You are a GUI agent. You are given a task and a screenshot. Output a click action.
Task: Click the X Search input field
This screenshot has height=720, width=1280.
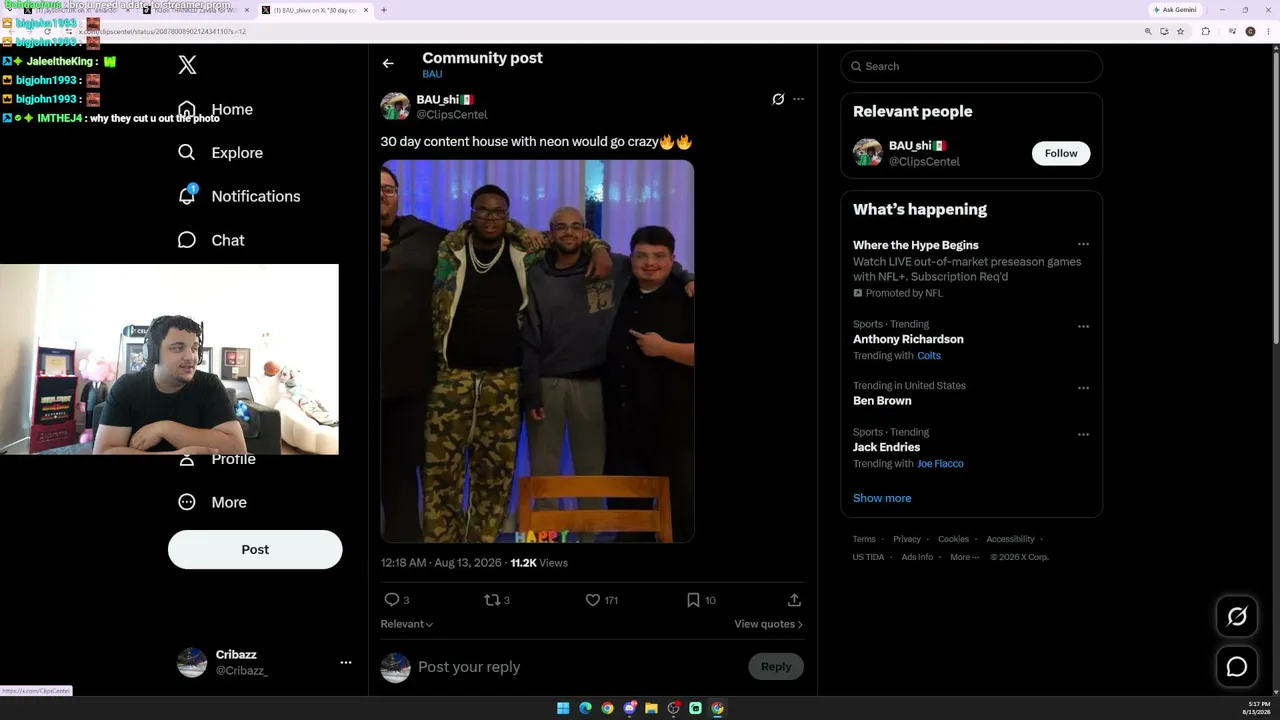point(972,66)
